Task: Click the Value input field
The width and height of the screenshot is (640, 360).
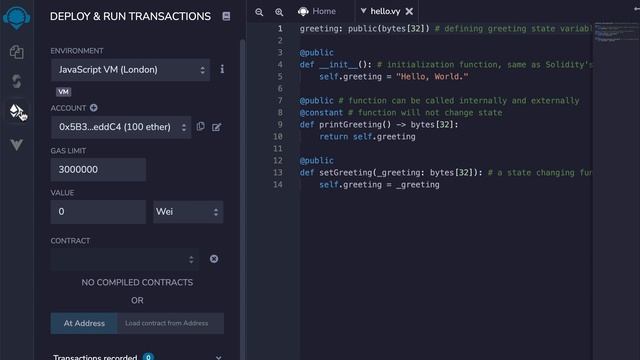Action: (x=98, y=212)
